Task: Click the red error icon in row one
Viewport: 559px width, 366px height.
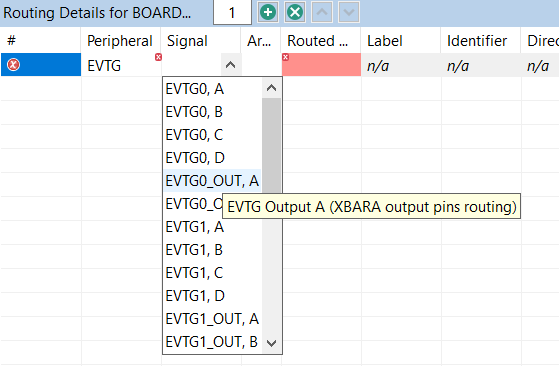Action: click(14, 65)
